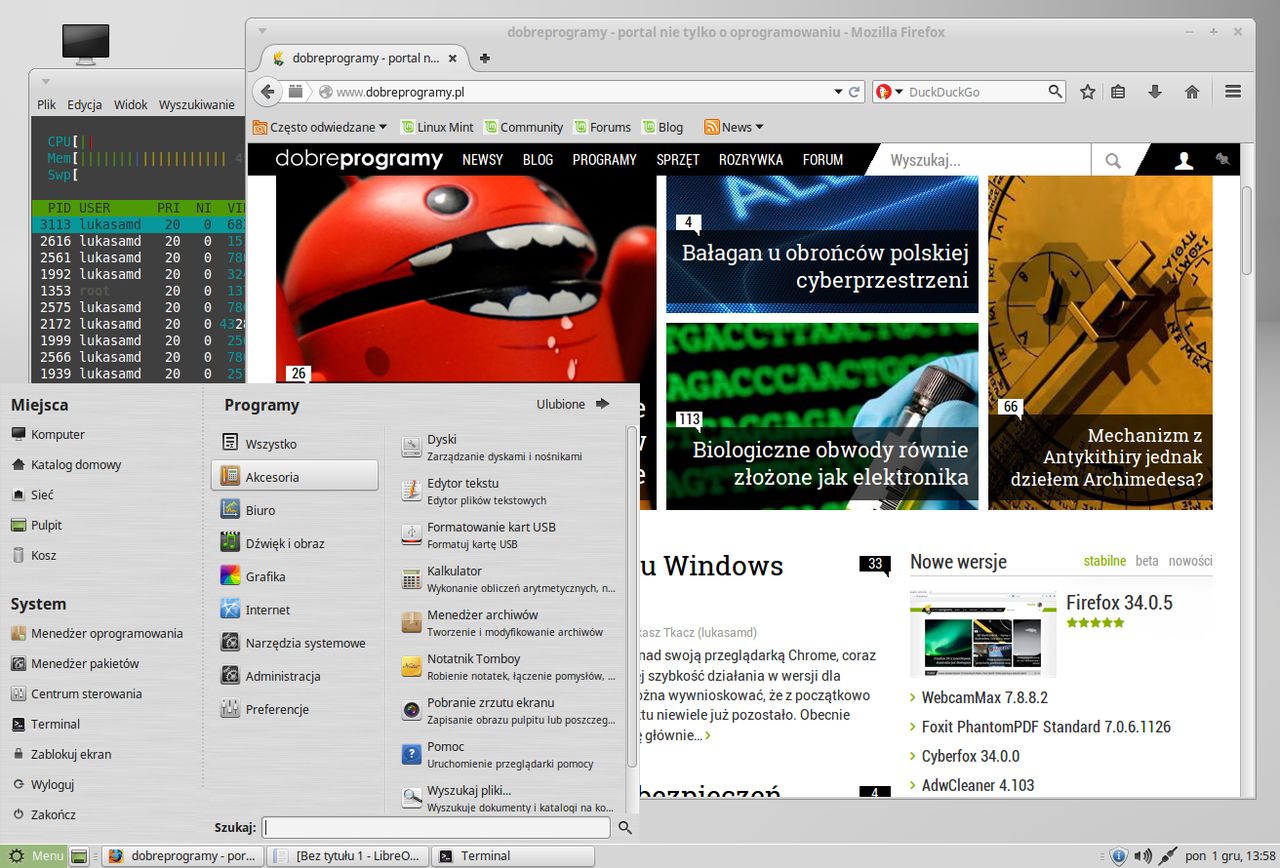Select the dobreprogramy browser tab
The height and width of the screenshot is (868, 1280).
pos(366,58)
